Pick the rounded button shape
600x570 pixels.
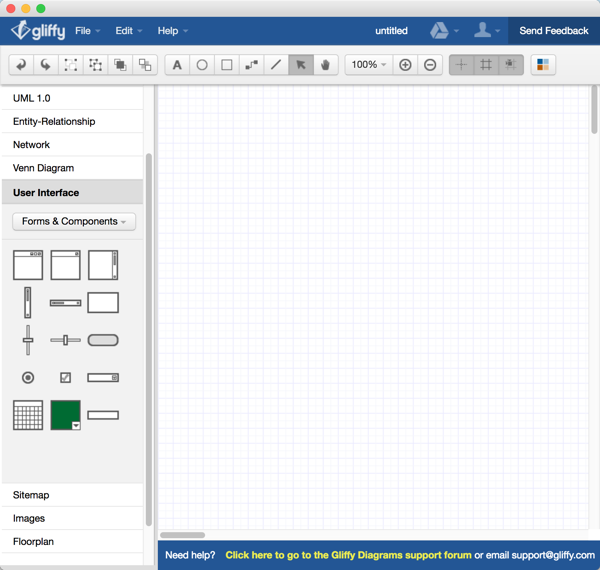103,340
